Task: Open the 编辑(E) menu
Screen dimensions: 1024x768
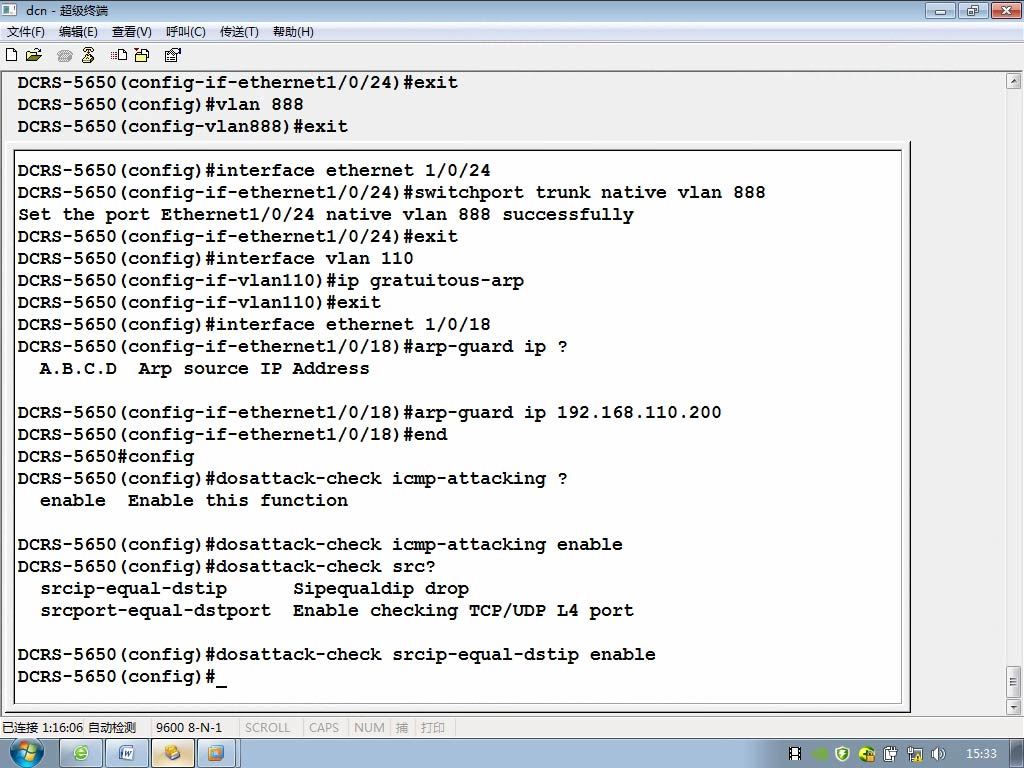Action: 78,31
